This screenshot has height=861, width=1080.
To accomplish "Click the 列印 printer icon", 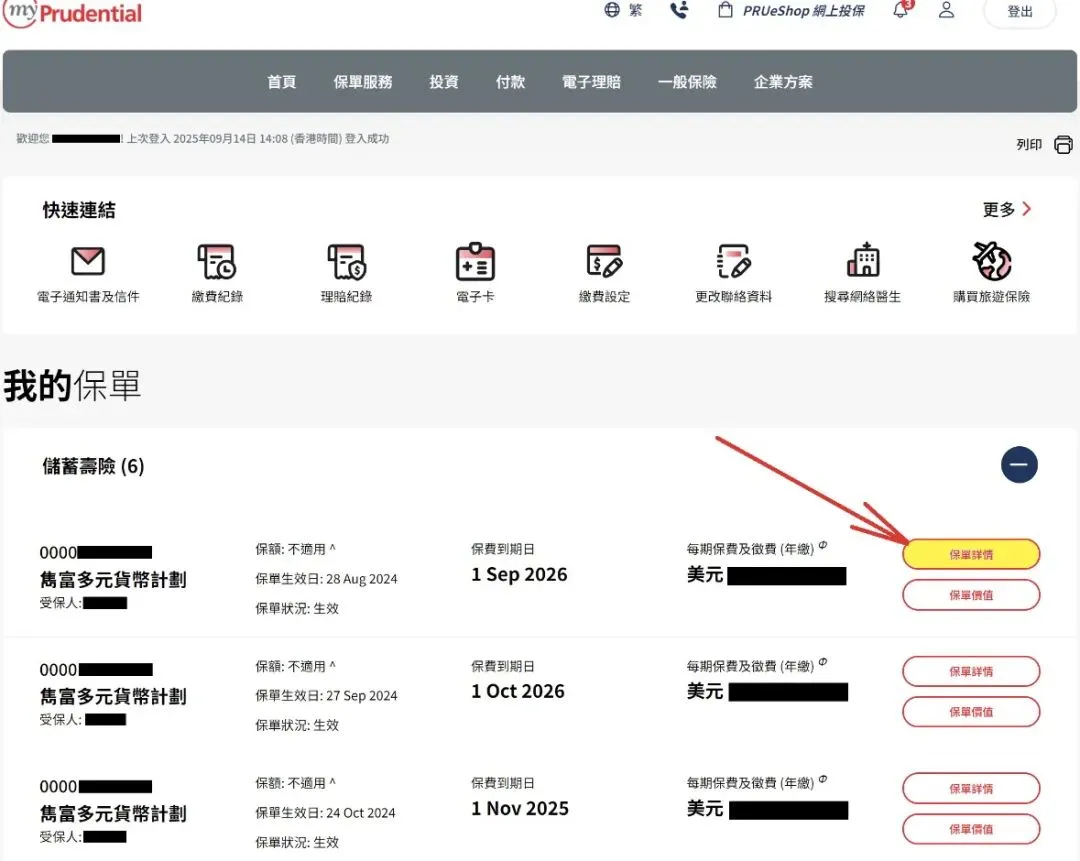I will coord(1063,145).
